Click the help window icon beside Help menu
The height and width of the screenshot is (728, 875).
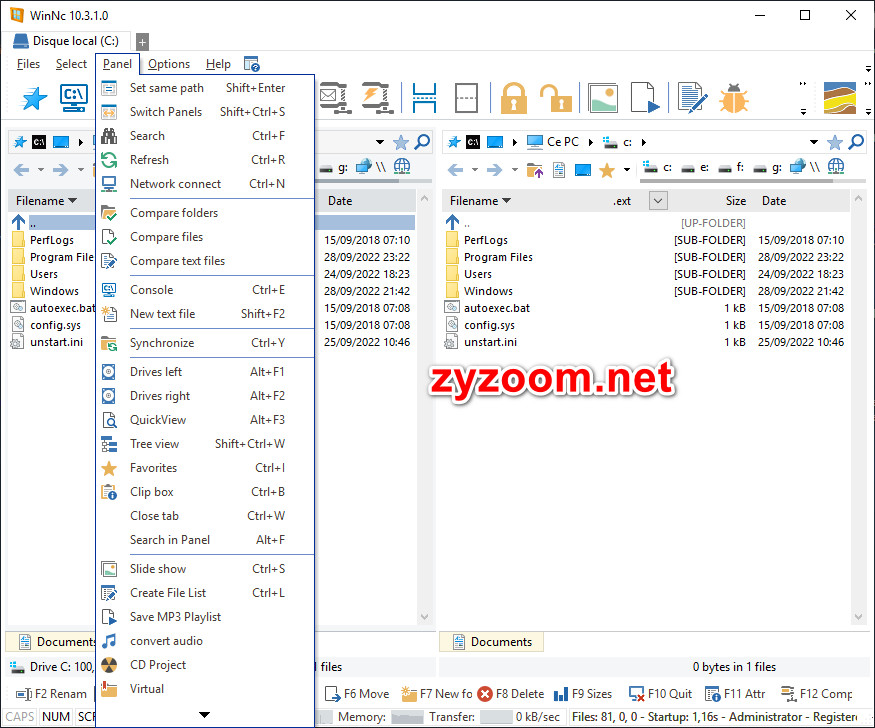coord(252,64)
